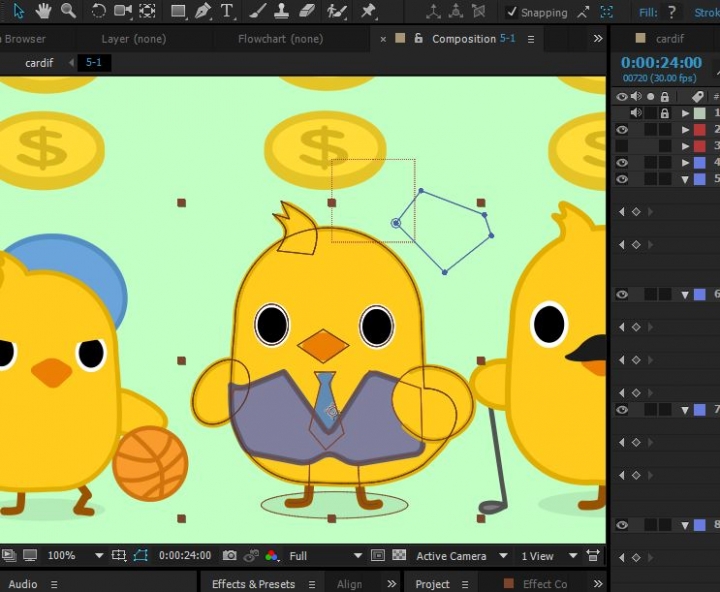Open the 1 View layout dropdown

click(549, 556)
